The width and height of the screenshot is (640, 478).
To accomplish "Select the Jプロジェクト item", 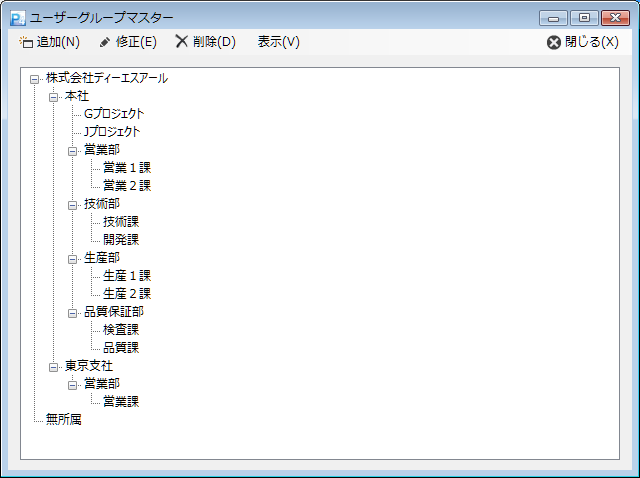I will point(112,132).
